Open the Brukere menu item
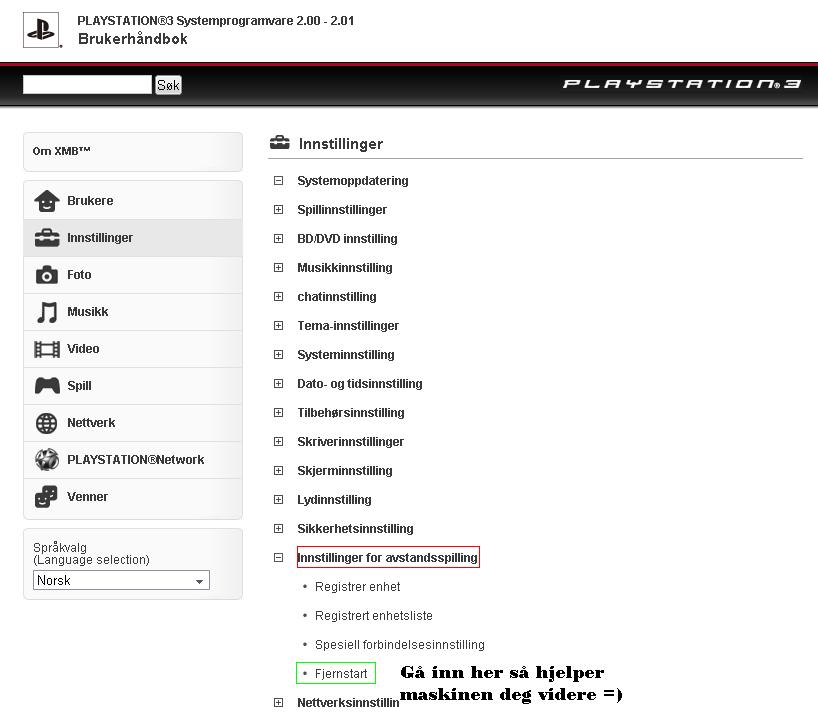The image size is (818, 723). 133,201
